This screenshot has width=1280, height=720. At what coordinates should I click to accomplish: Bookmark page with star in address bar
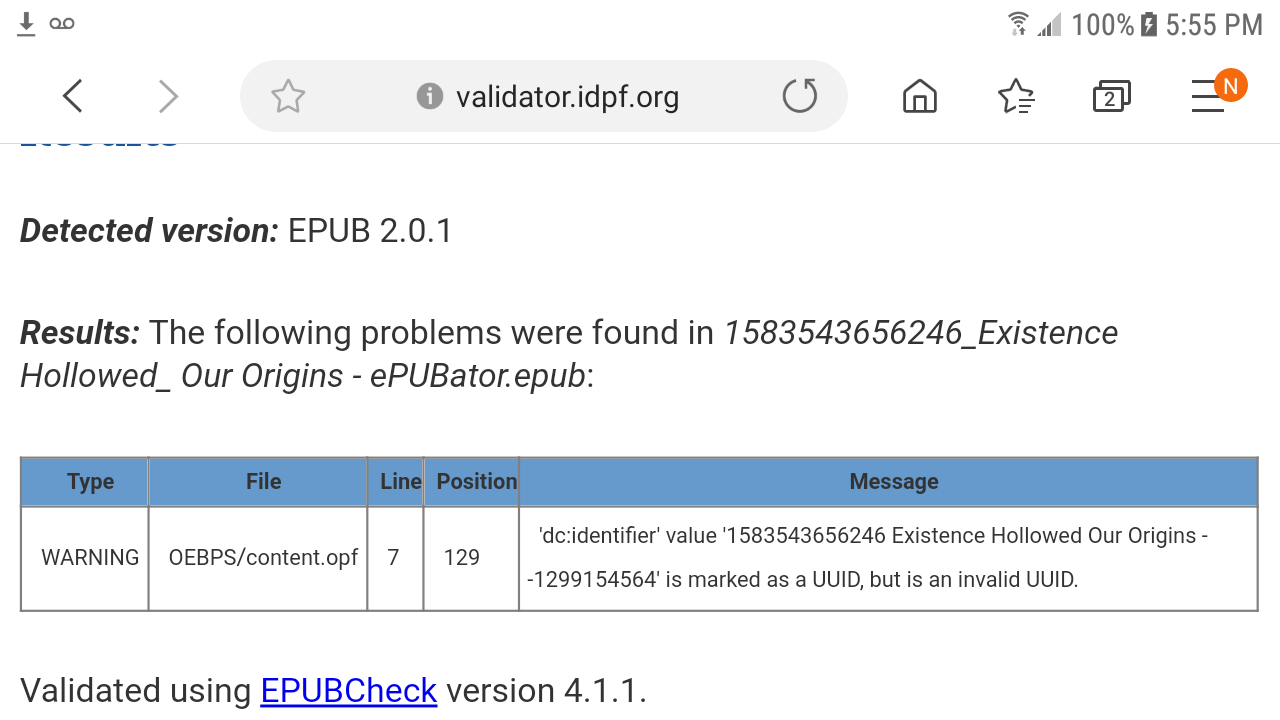(x=288, y=96)
